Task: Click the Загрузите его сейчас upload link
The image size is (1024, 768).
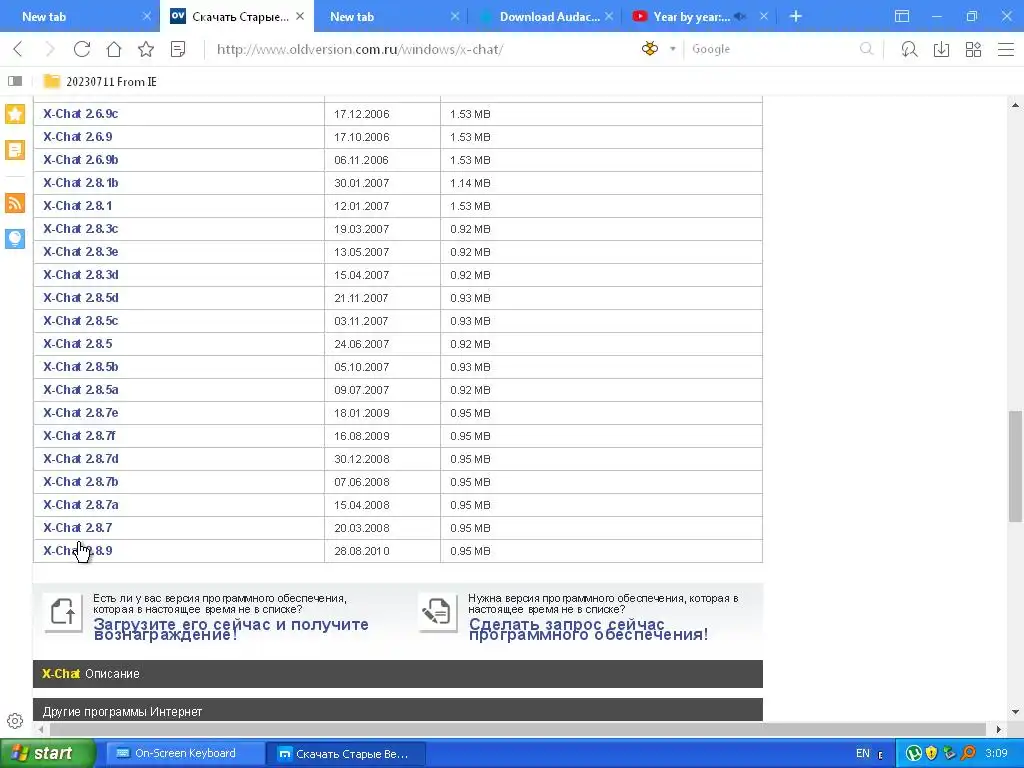Action: point(231,629)
